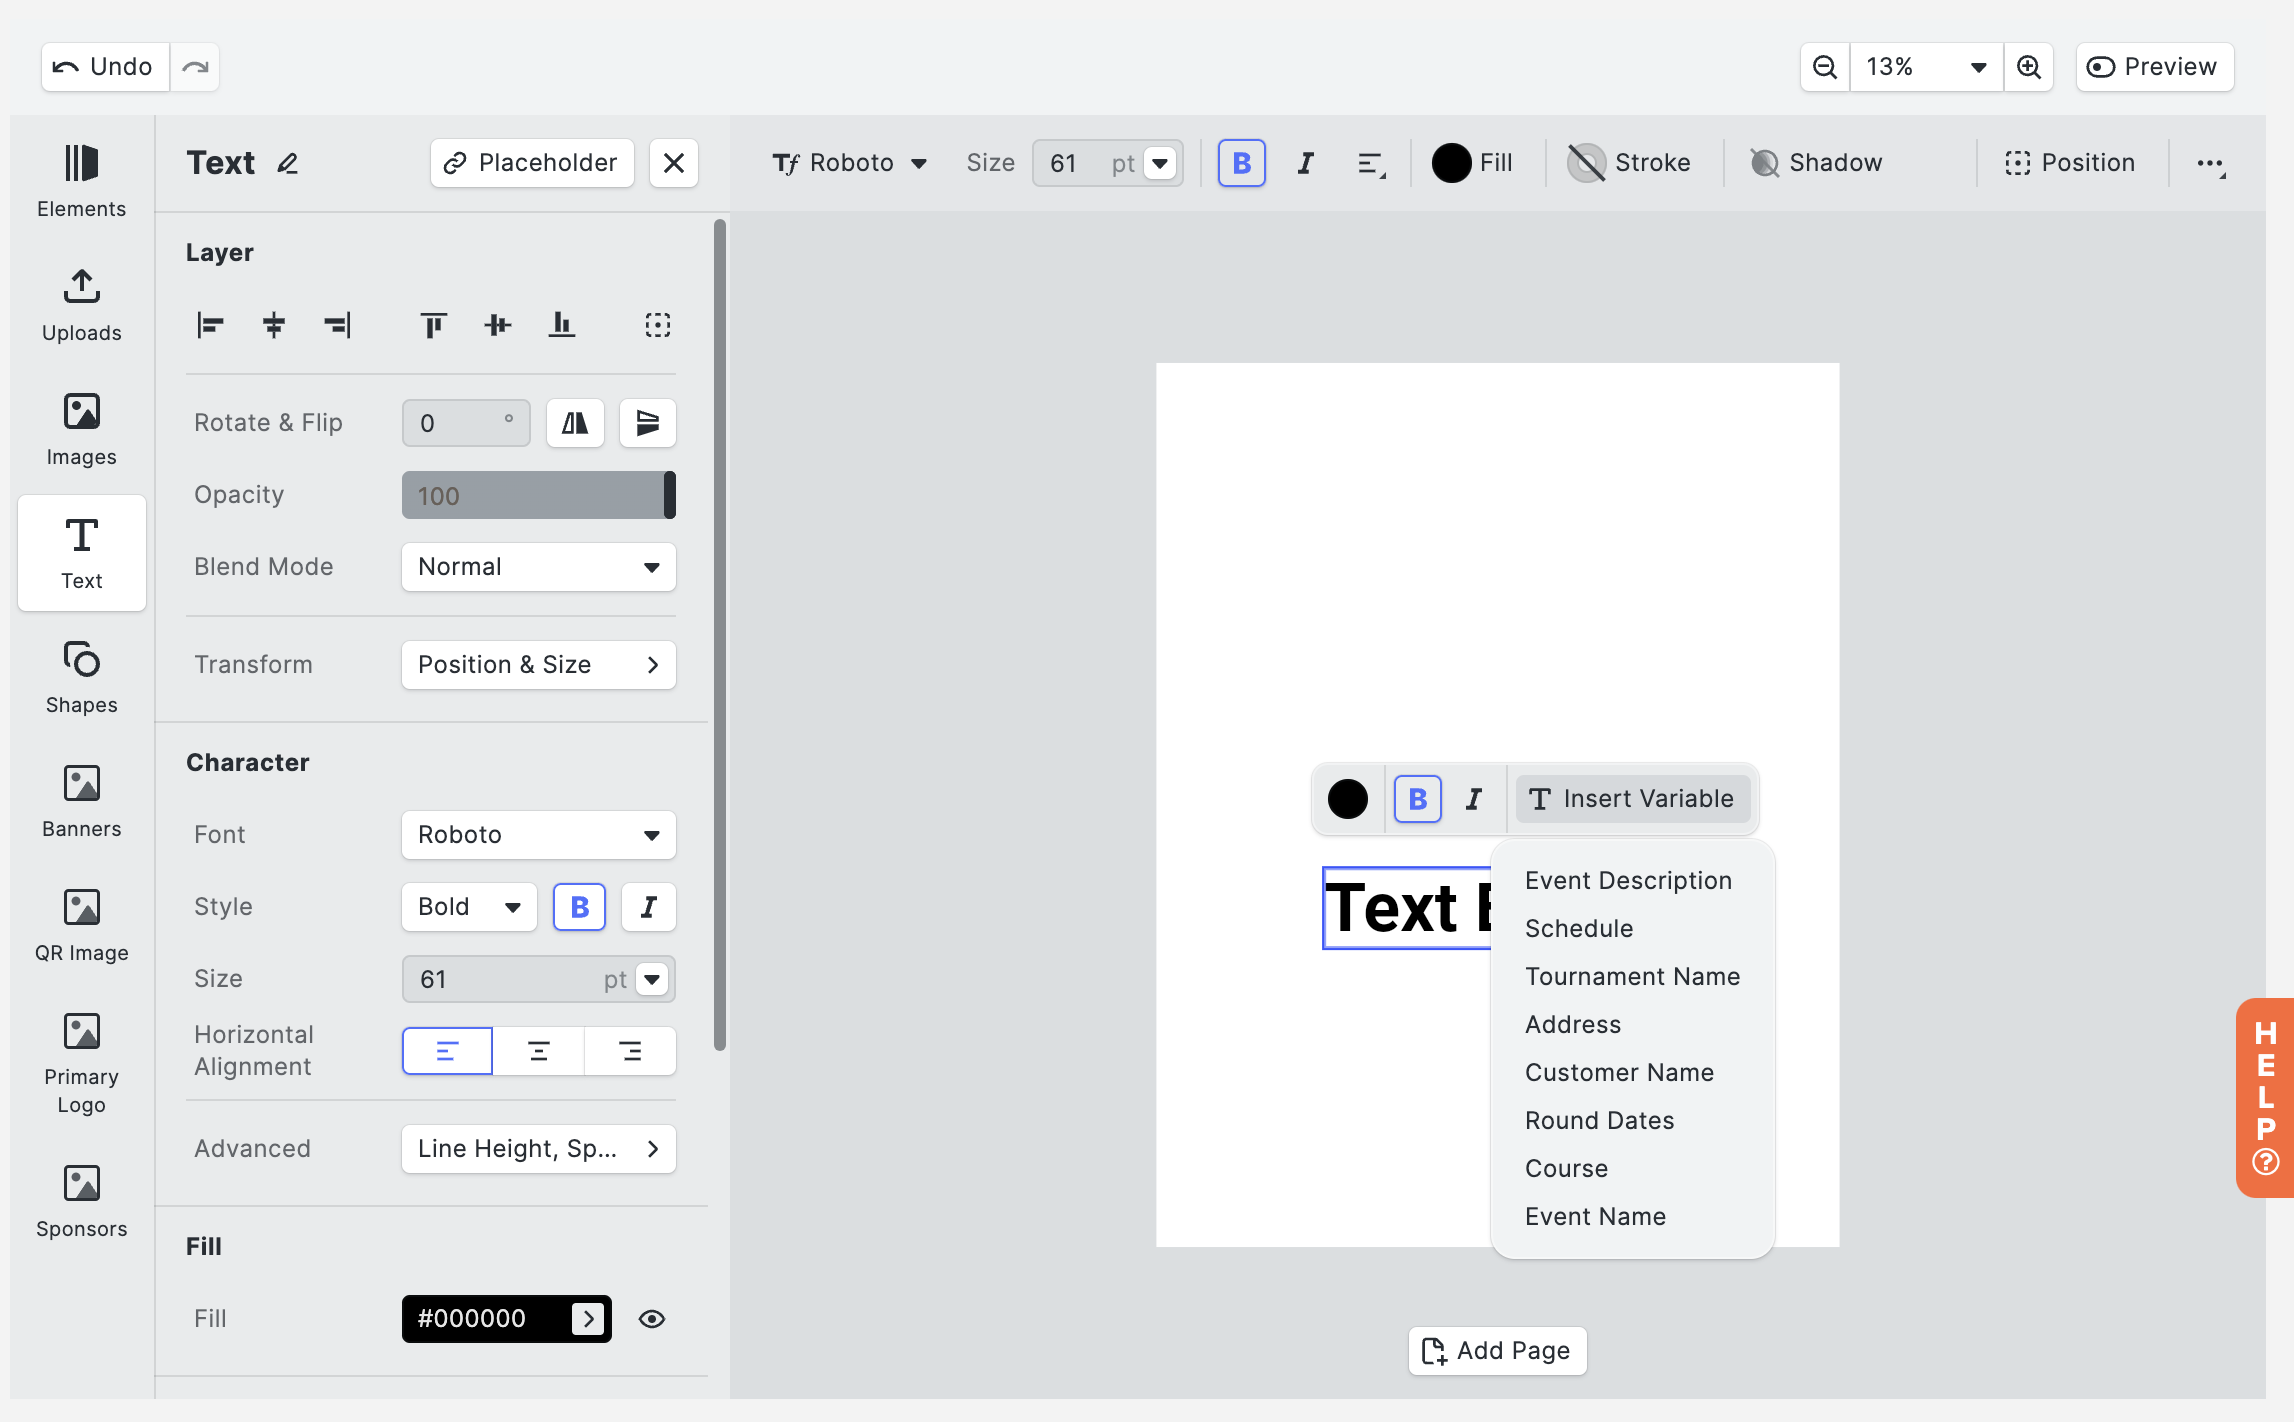Open the Images sidebar panel
This screenshot has height=1422, width=2294.
click(x=81, y=428)
